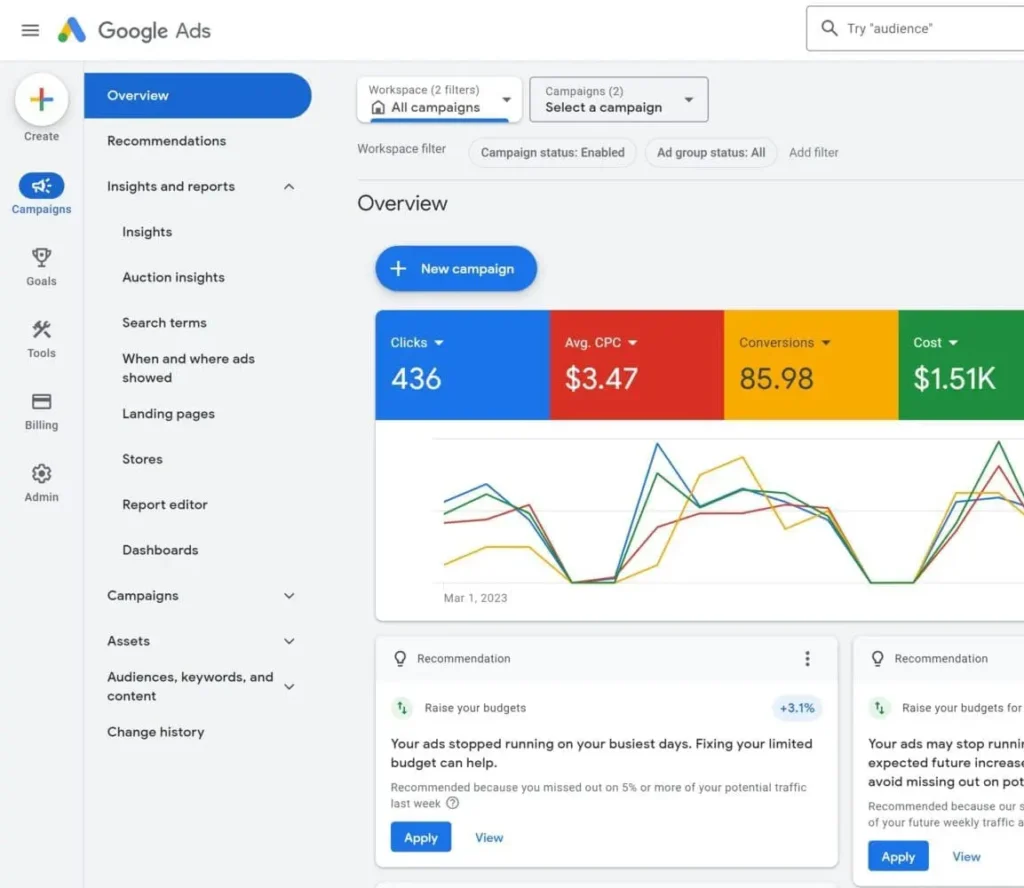Open the Admin gear icon

(41, 474)
